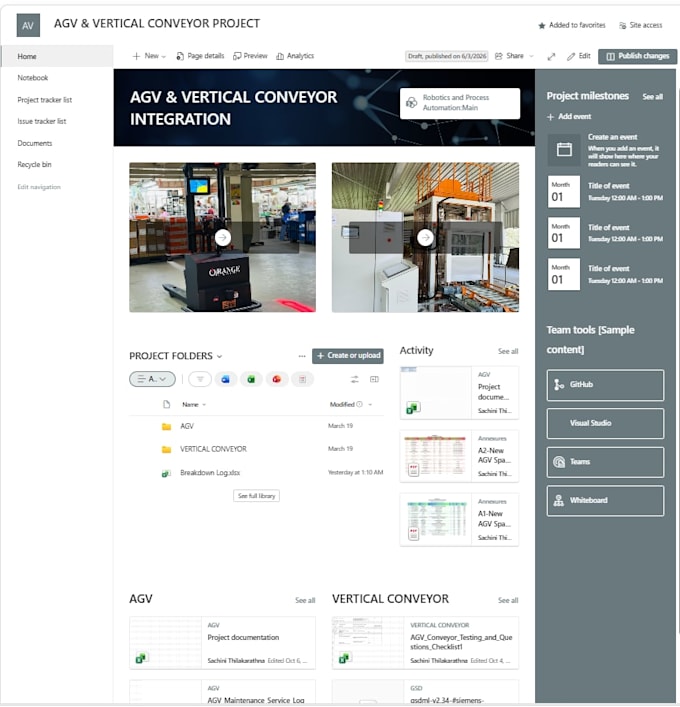Filter by PDF files icon
The height and width of the screenshot is (707, 680).
pos(303,379)
